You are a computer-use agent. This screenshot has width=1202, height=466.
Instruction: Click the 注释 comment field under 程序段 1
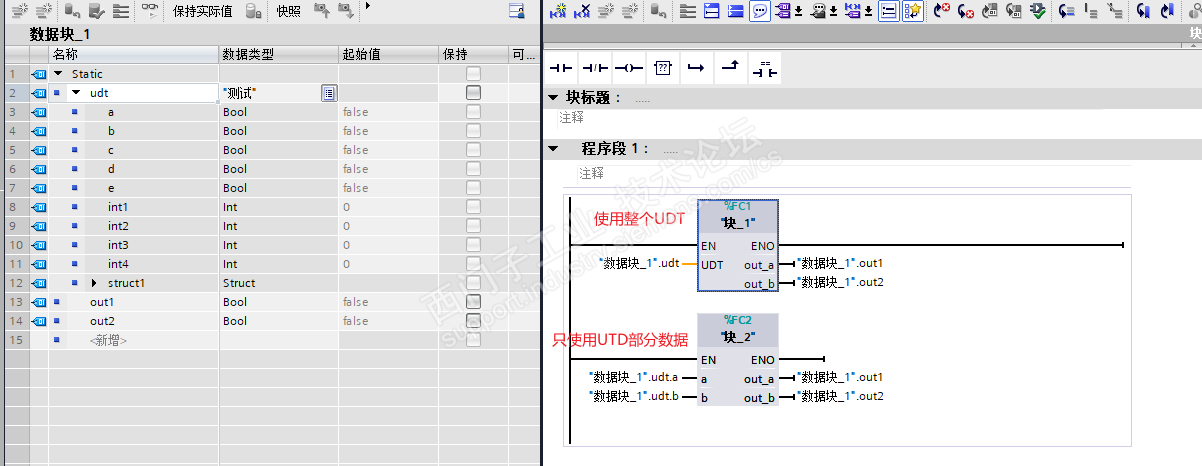tap(591, 174)
